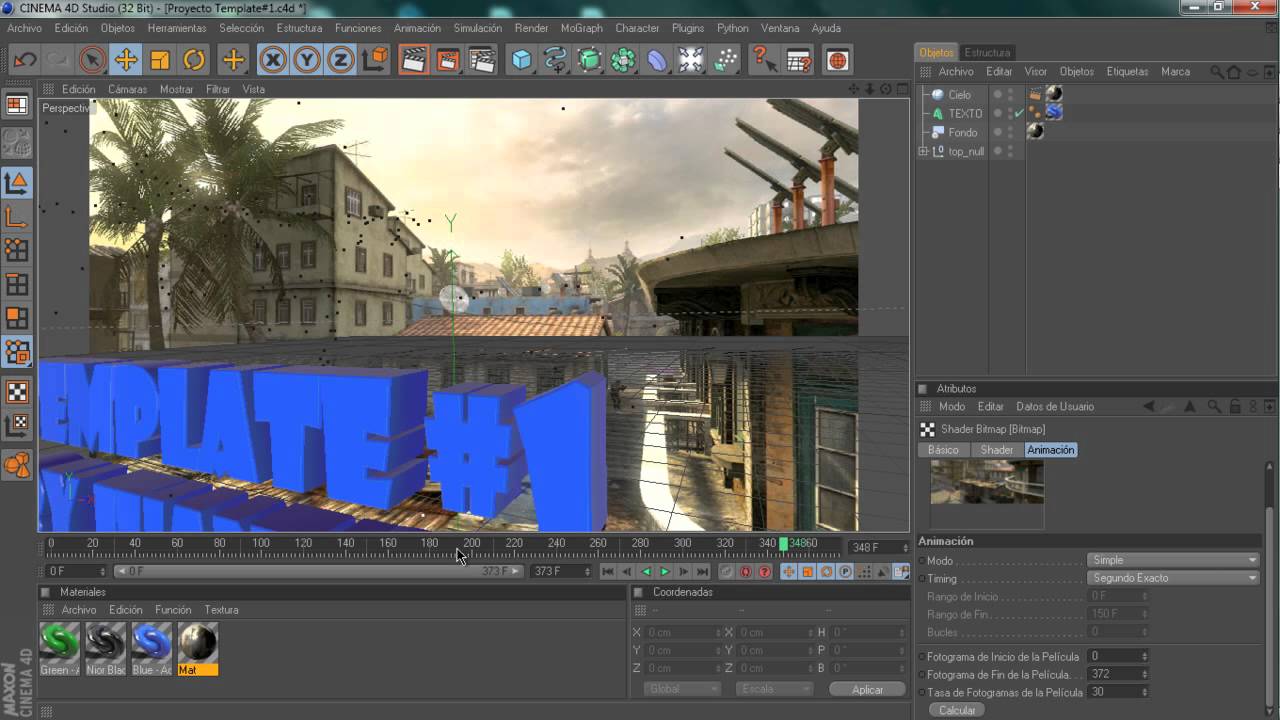The image size is (1280, 720).
Task: Open the scene and floor objects icon
Action: click(691, 60)
